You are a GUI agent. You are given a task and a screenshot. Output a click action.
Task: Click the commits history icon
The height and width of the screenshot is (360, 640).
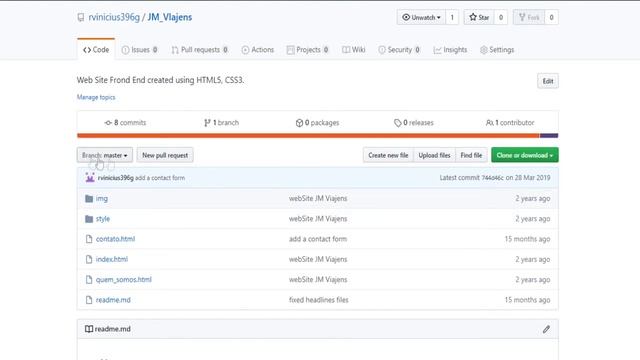[x=108, y=123]
